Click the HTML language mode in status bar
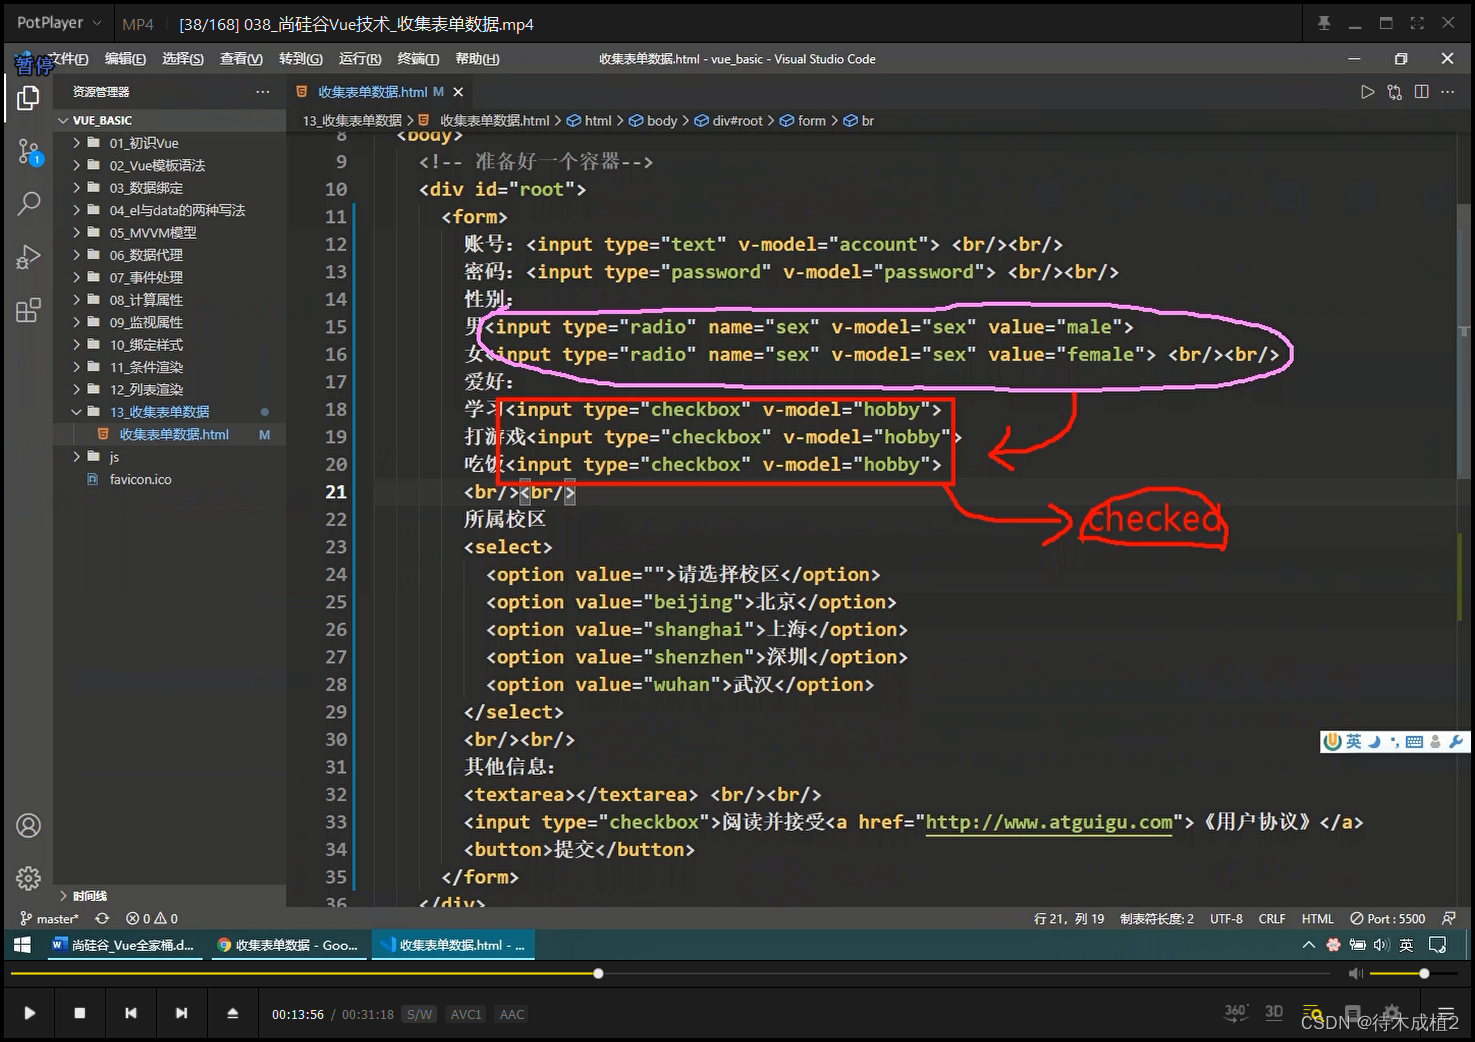 [x=1317, y=918]
